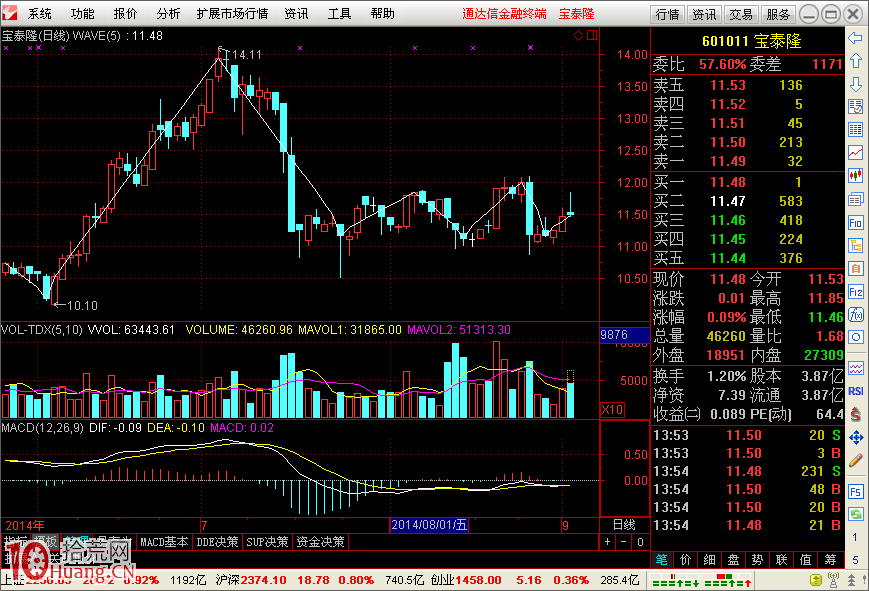This screenshot has height=591, width=869.
Task: Click the X10 volume scale label
Action: pos(612,410)
